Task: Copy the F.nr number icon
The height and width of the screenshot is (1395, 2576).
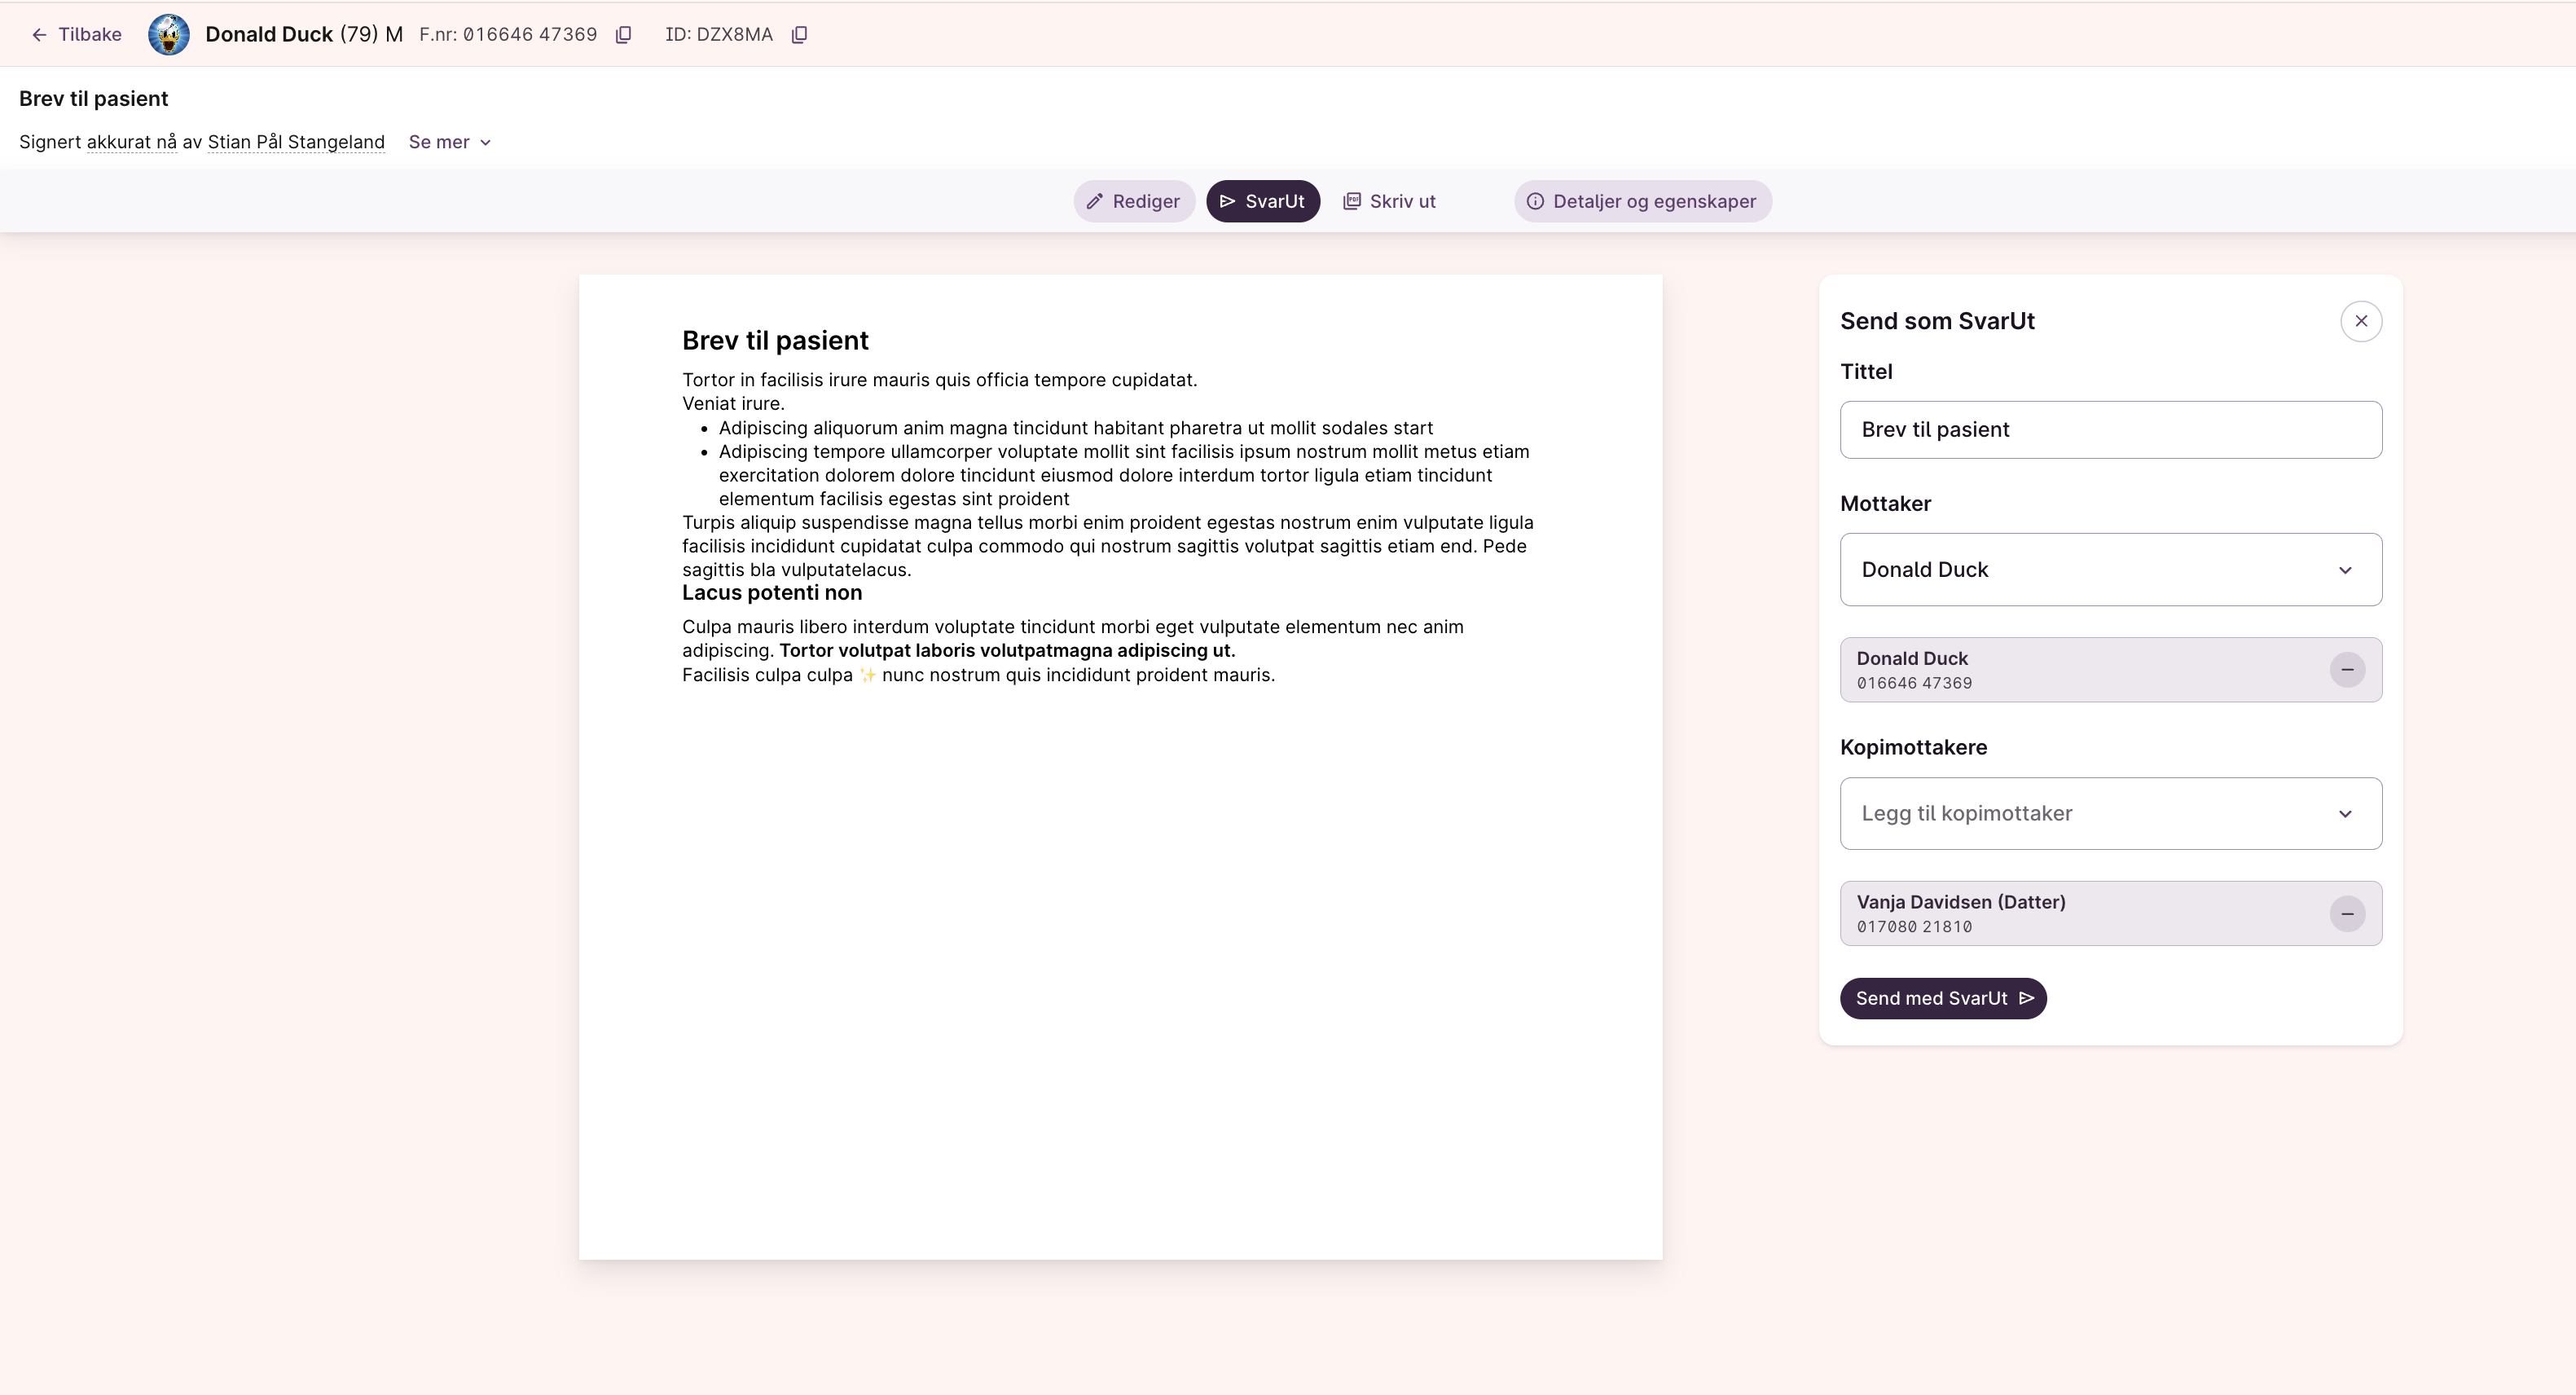Action: 623,35
